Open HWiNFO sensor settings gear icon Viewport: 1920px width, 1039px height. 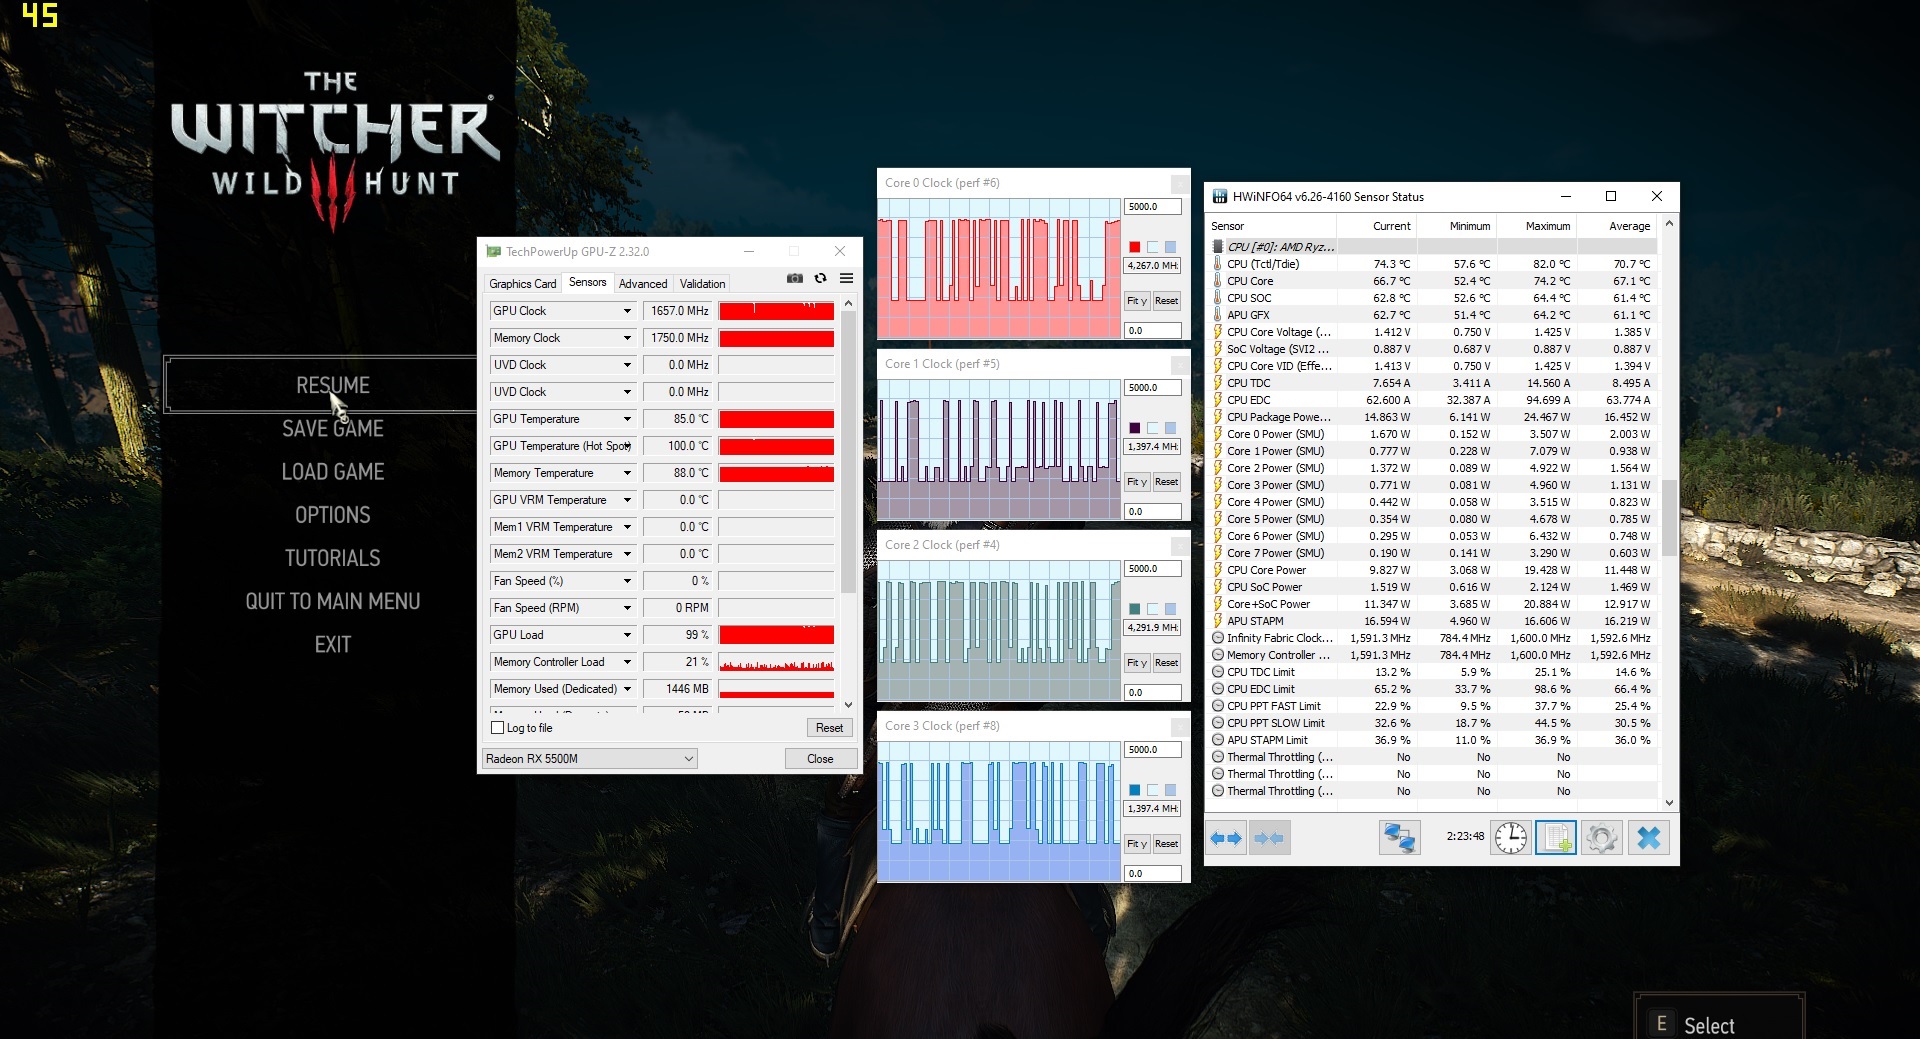coord(1601,838)
